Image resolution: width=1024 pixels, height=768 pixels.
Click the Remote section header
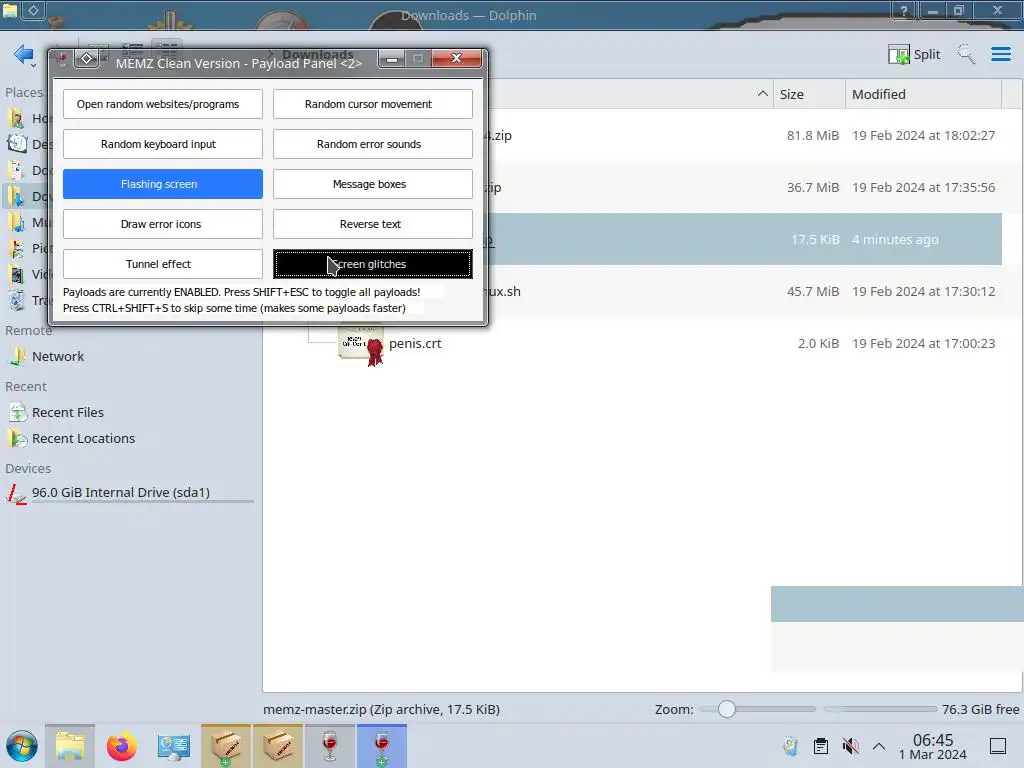[28, 330]
